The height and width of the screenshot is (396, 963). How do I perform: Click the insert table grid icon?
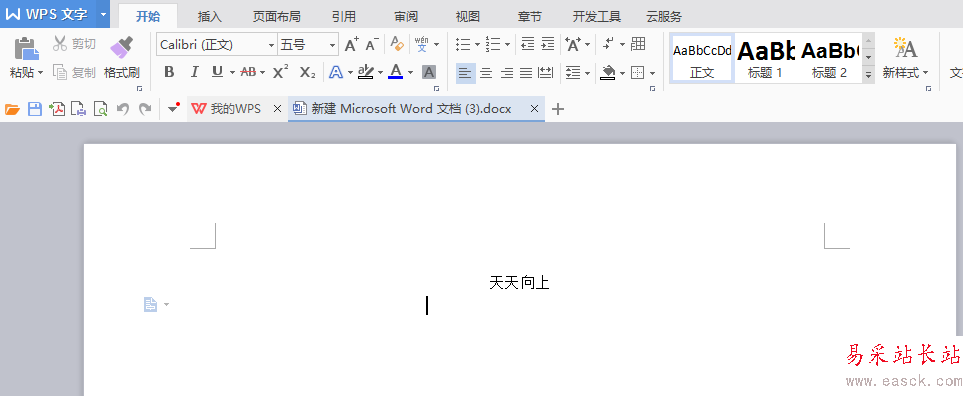coord(638,44)
